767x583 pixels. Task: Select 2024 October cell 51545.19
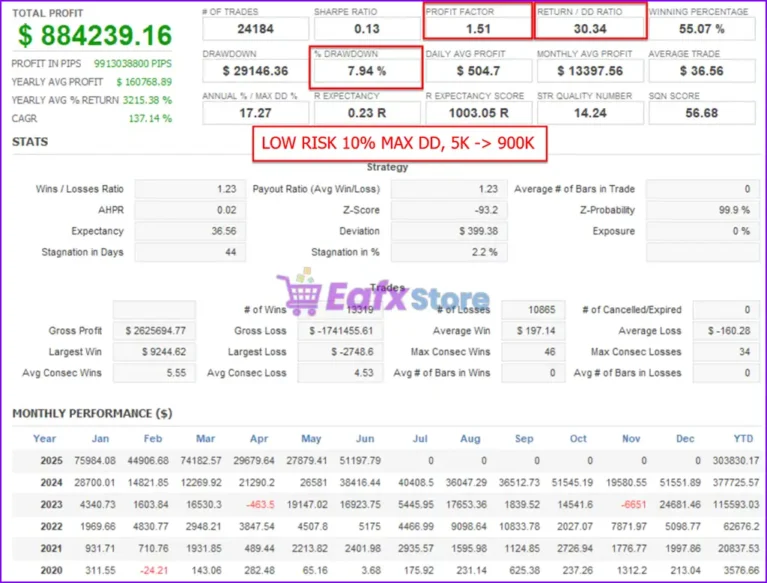572,483
